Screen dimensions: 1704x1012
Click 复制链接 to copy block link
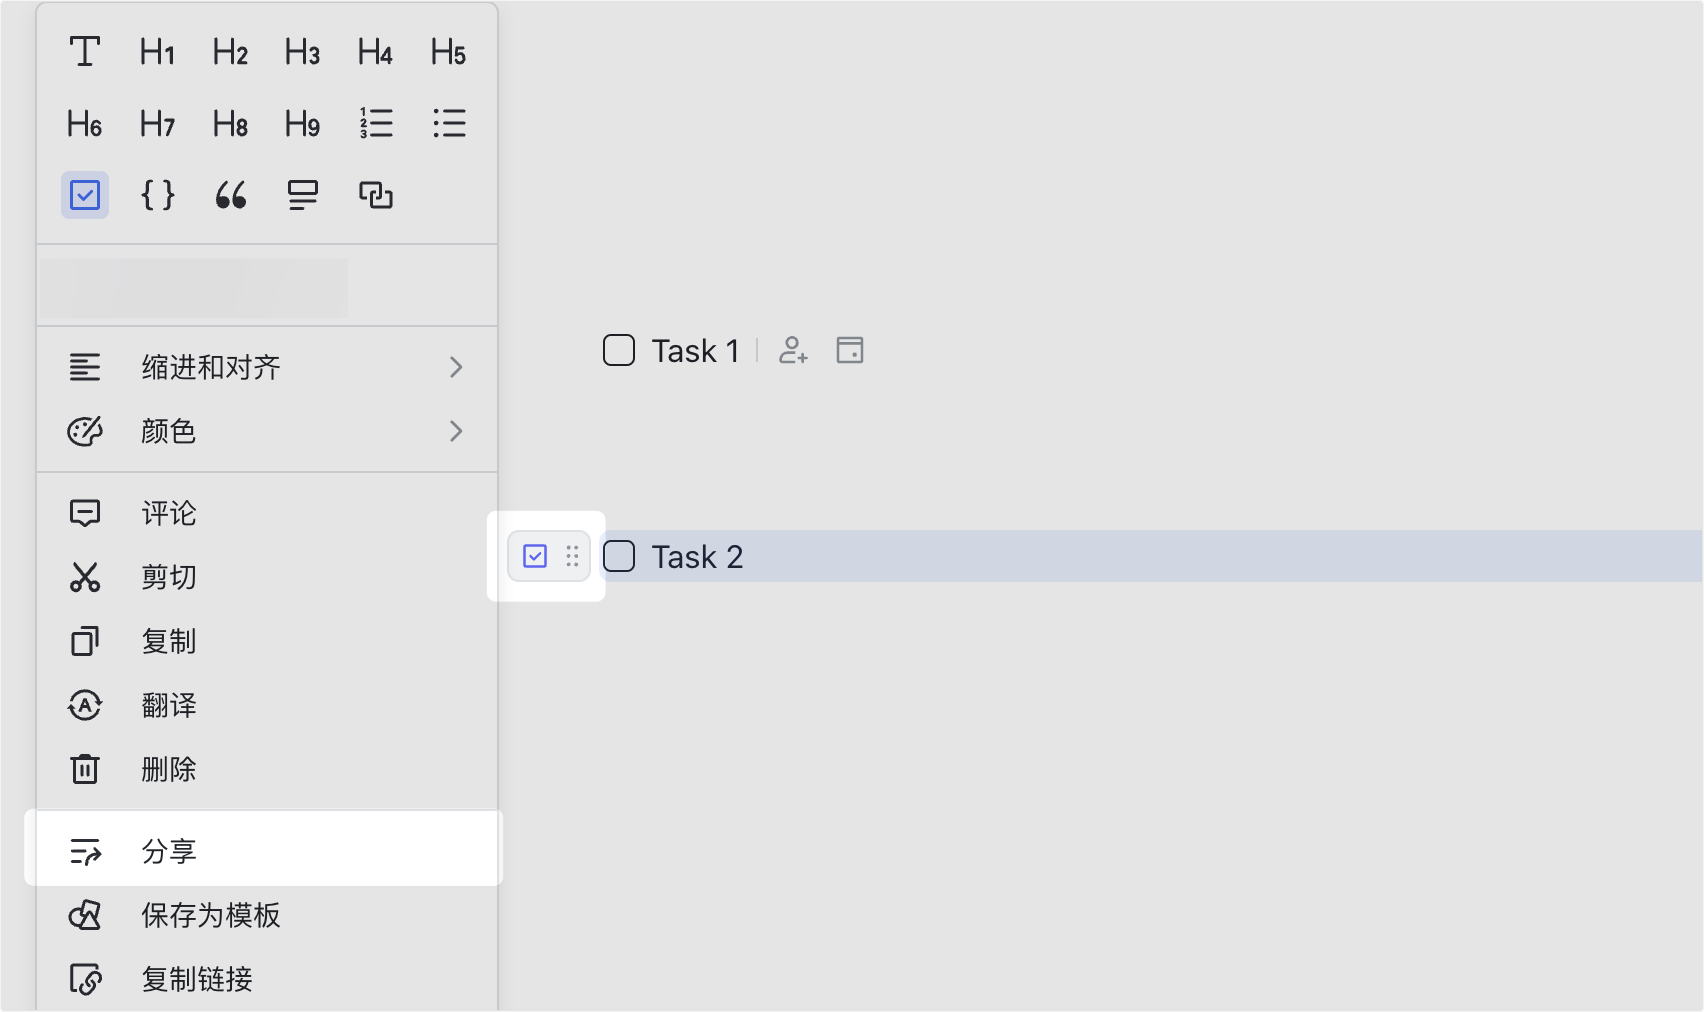tap(264, 979)
